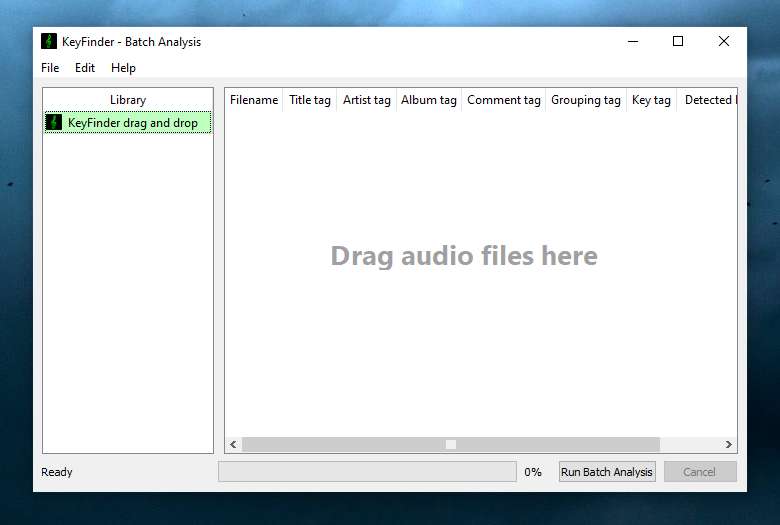Click the Ready status text
Viewport: 780px width, 525px height.
[57, 472]
